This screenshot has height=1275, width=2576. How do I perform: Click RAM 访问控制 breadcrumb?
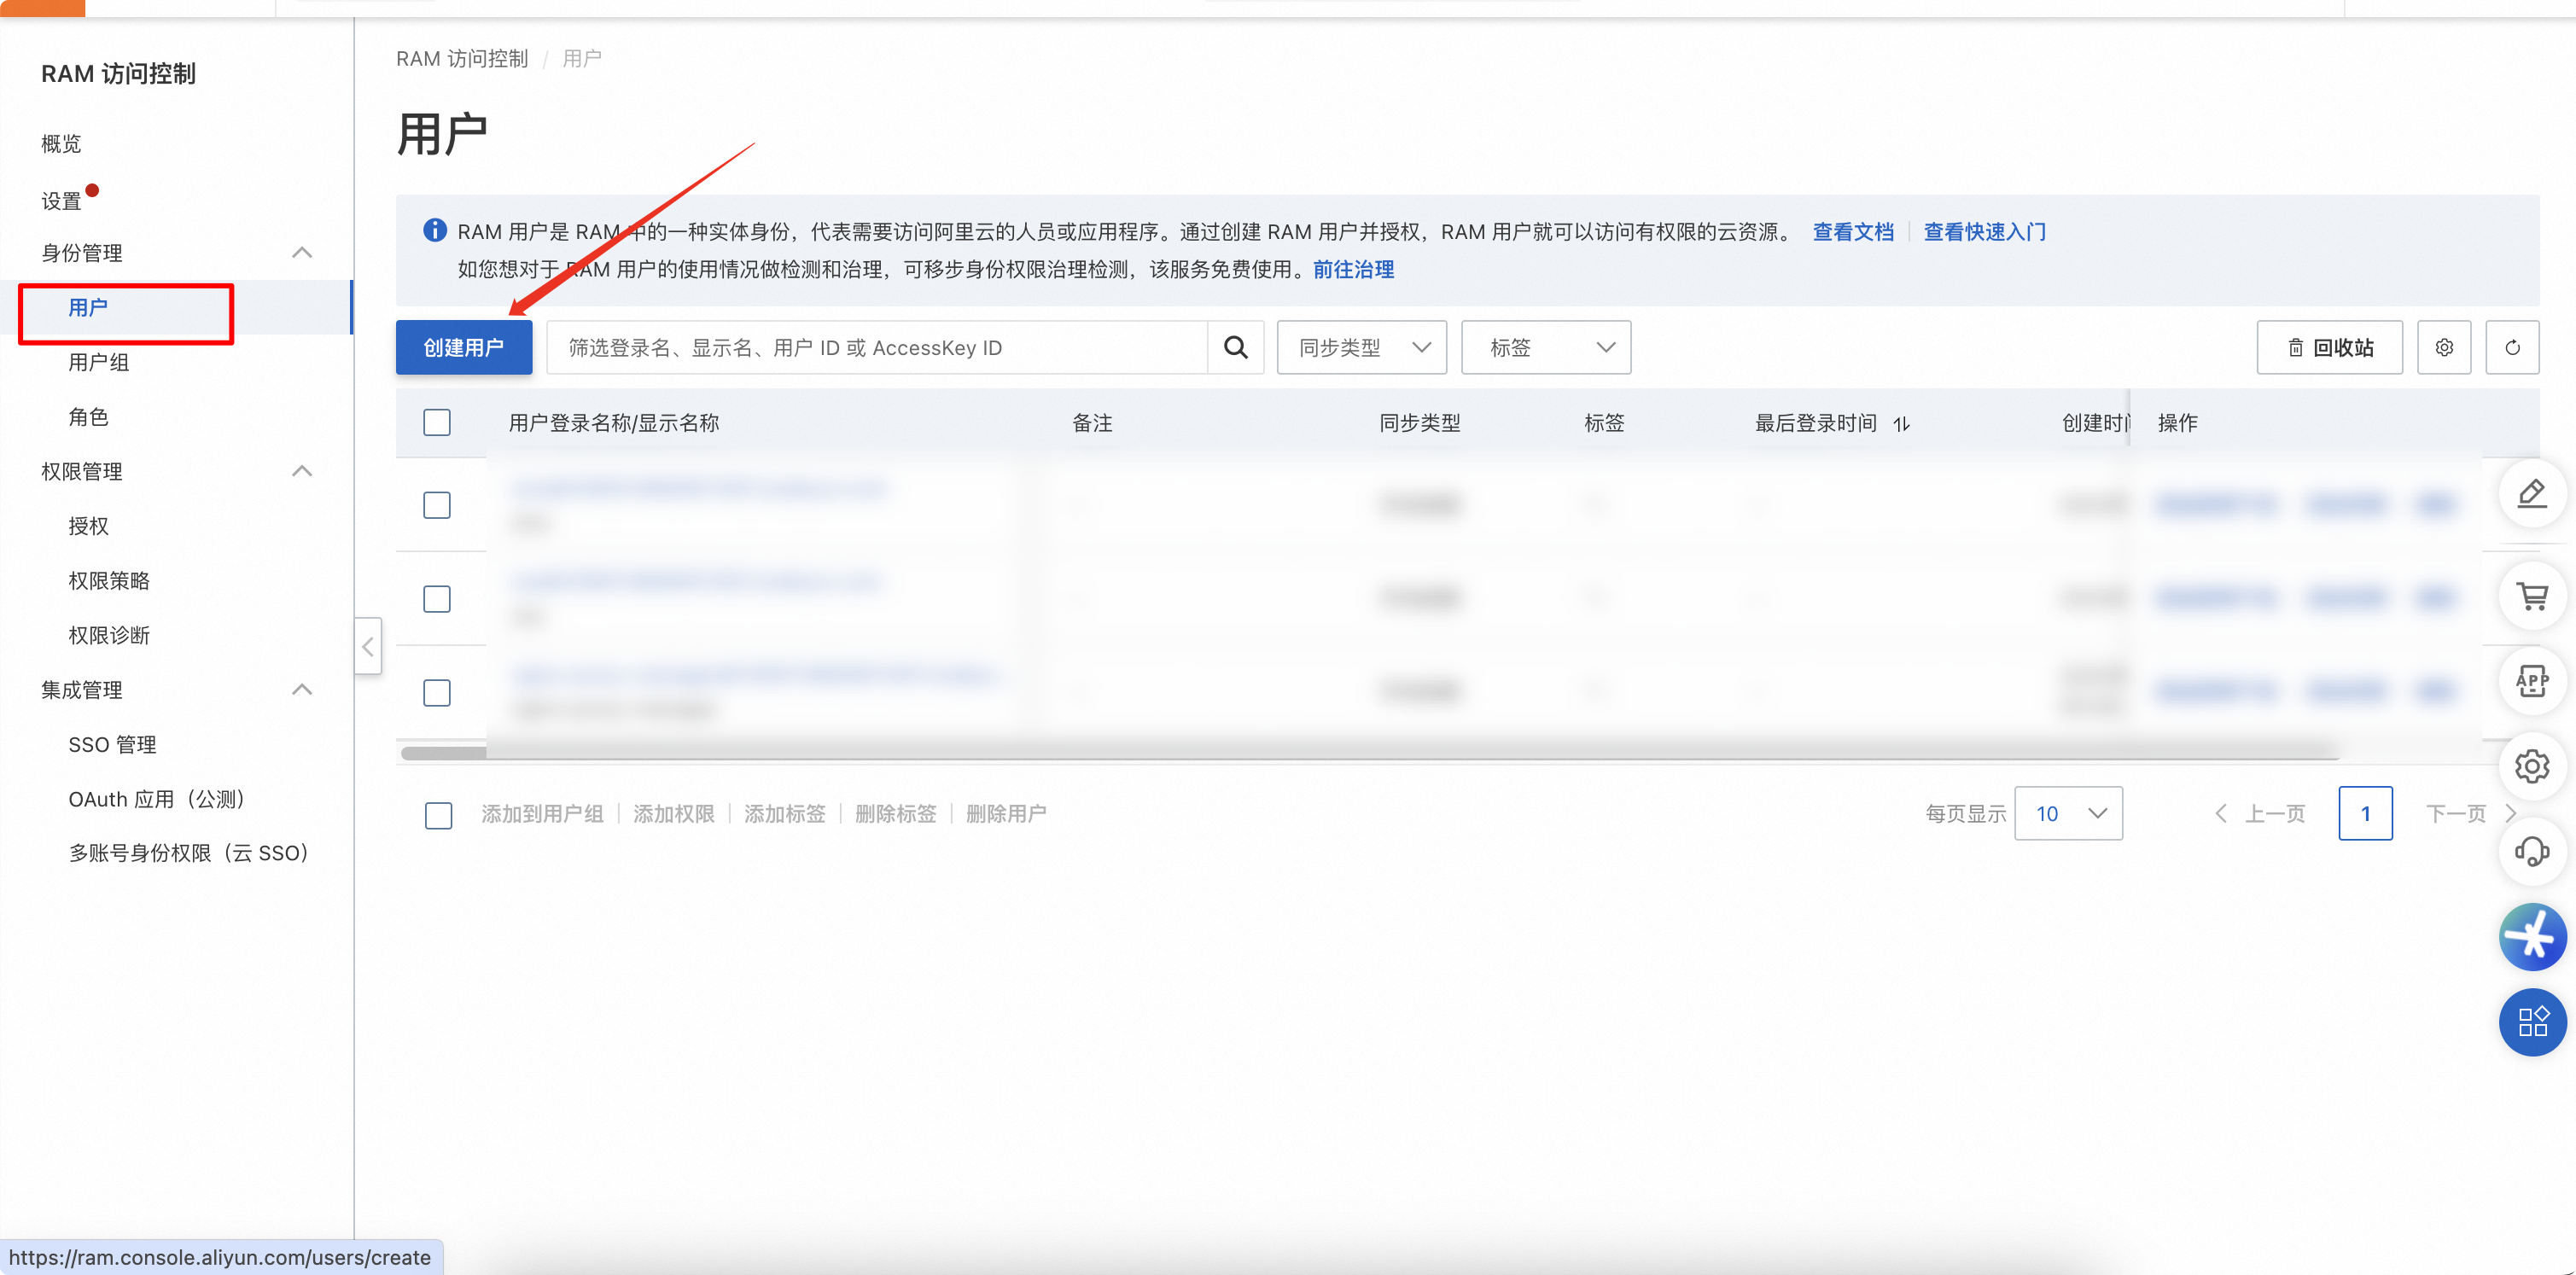pyautogui.click(x=462, y=59)
